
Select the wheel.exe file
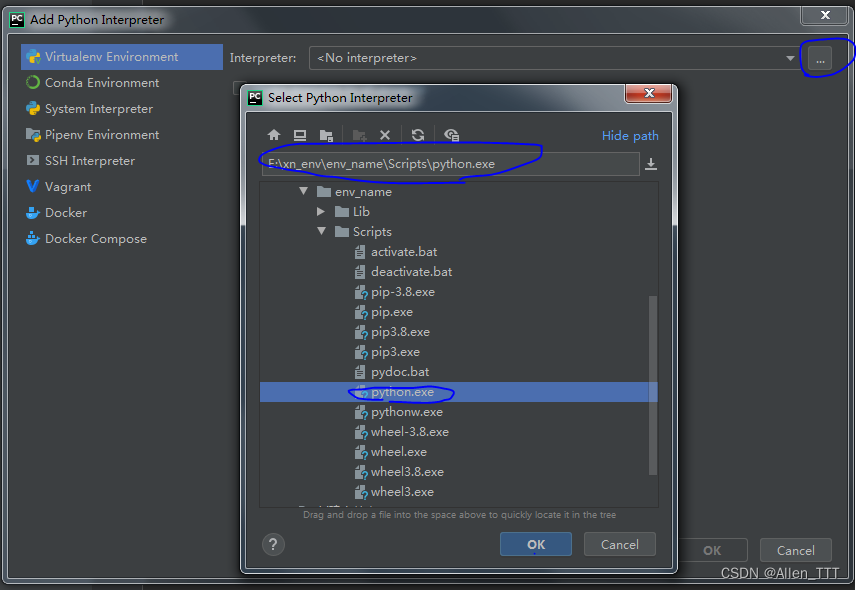(x=399, y=452)
